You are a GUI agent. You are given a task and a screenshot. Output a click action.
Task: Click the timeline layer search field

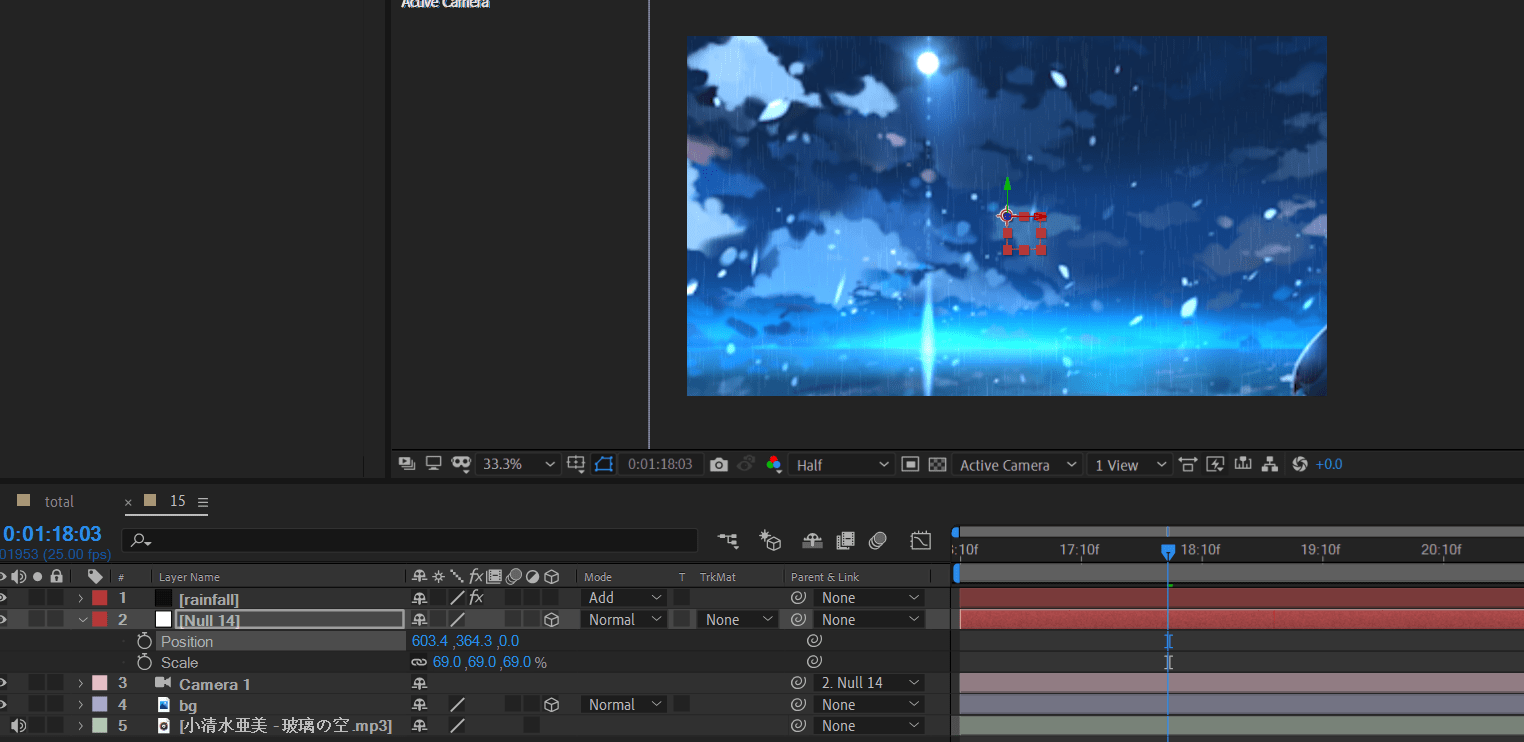click(x=410, y=540)
